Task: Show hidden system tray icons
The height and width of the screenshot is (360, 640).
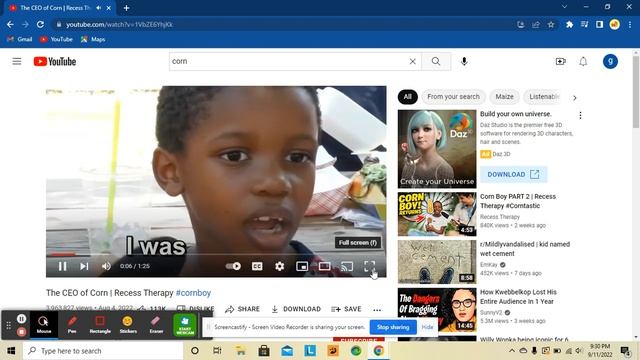Action: pos(512,351)
